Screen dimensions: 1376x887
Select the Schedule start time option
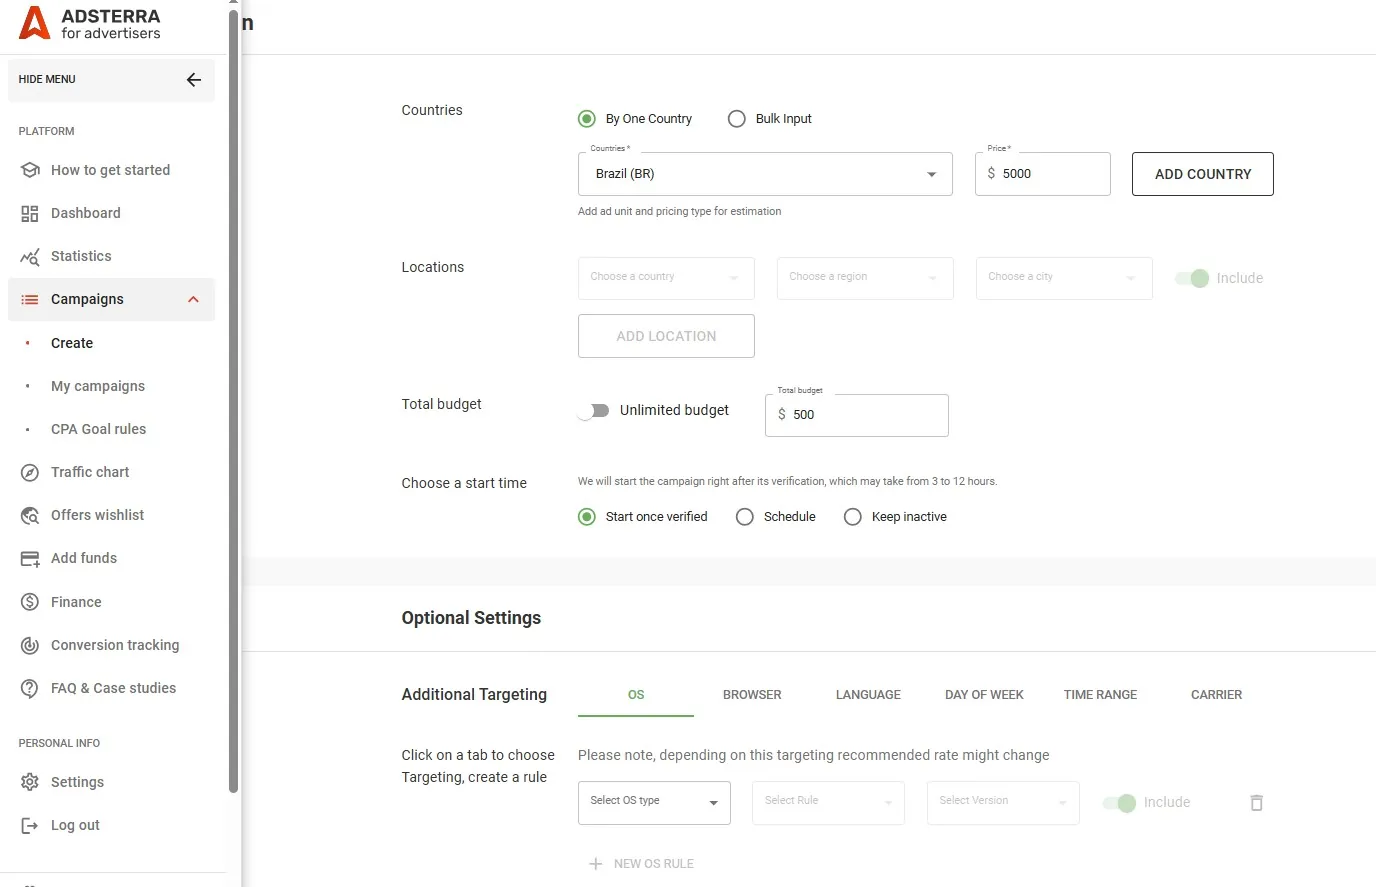tap(745, 517)
